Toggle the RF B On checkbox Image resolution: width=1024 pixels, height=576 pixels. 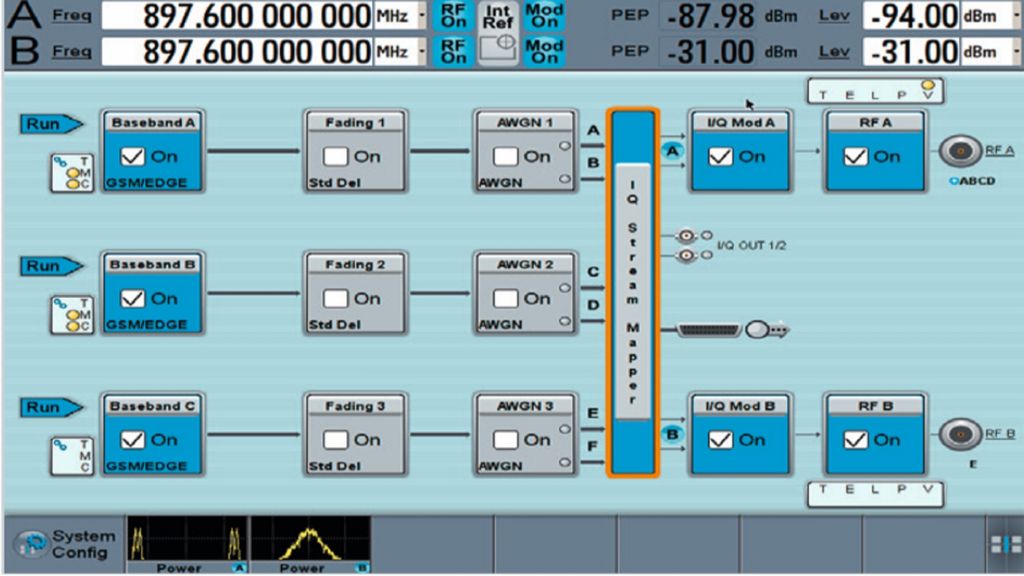pos(856,440)
